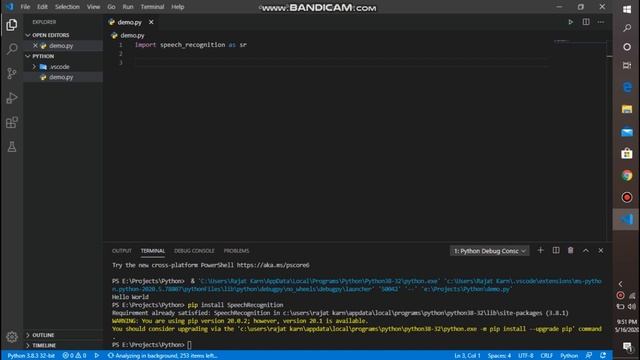Screen dimensions: 640x360
Task: Click UTF-8 encoding in status bar
Action: (x=526, y=356)
